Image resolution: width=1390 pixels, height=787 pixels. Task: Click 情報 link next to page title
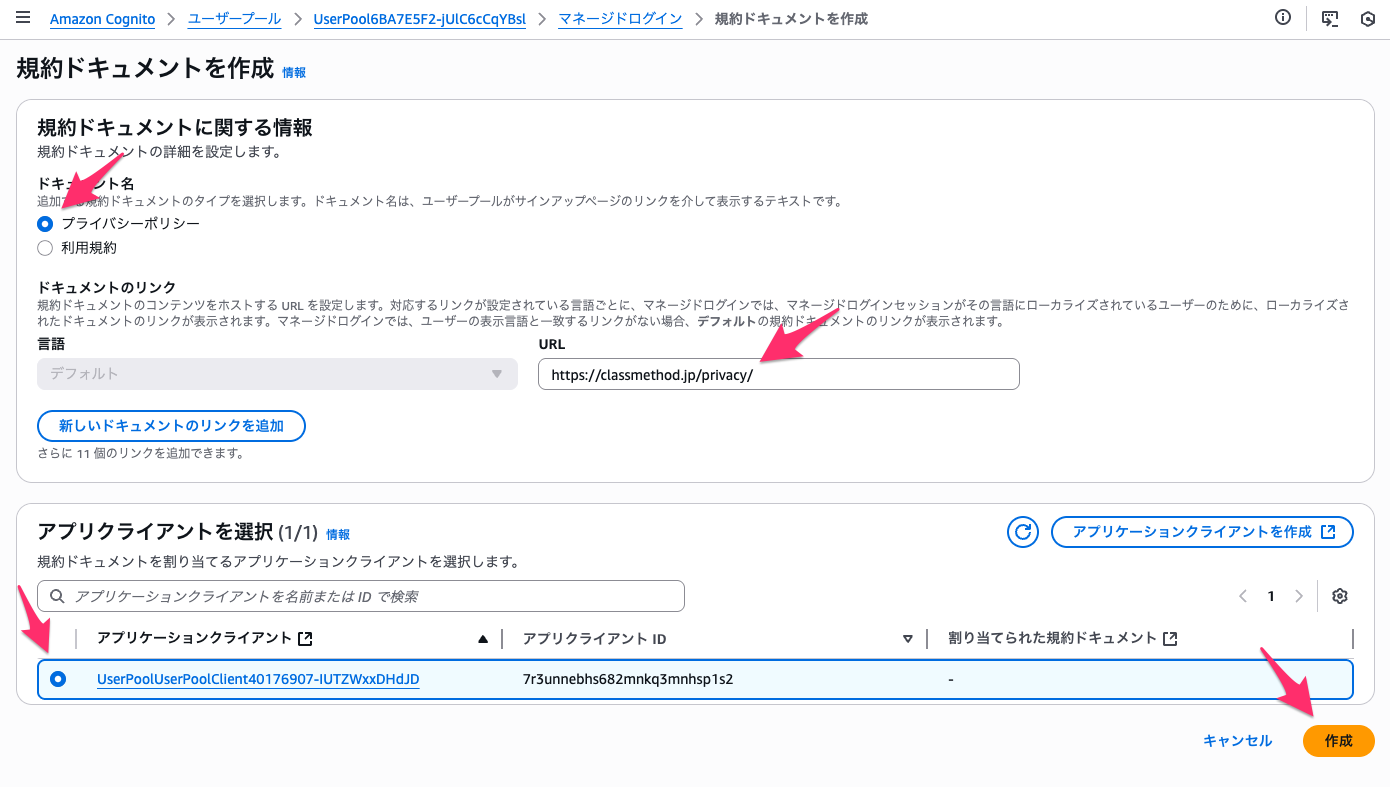coord(294,73)
